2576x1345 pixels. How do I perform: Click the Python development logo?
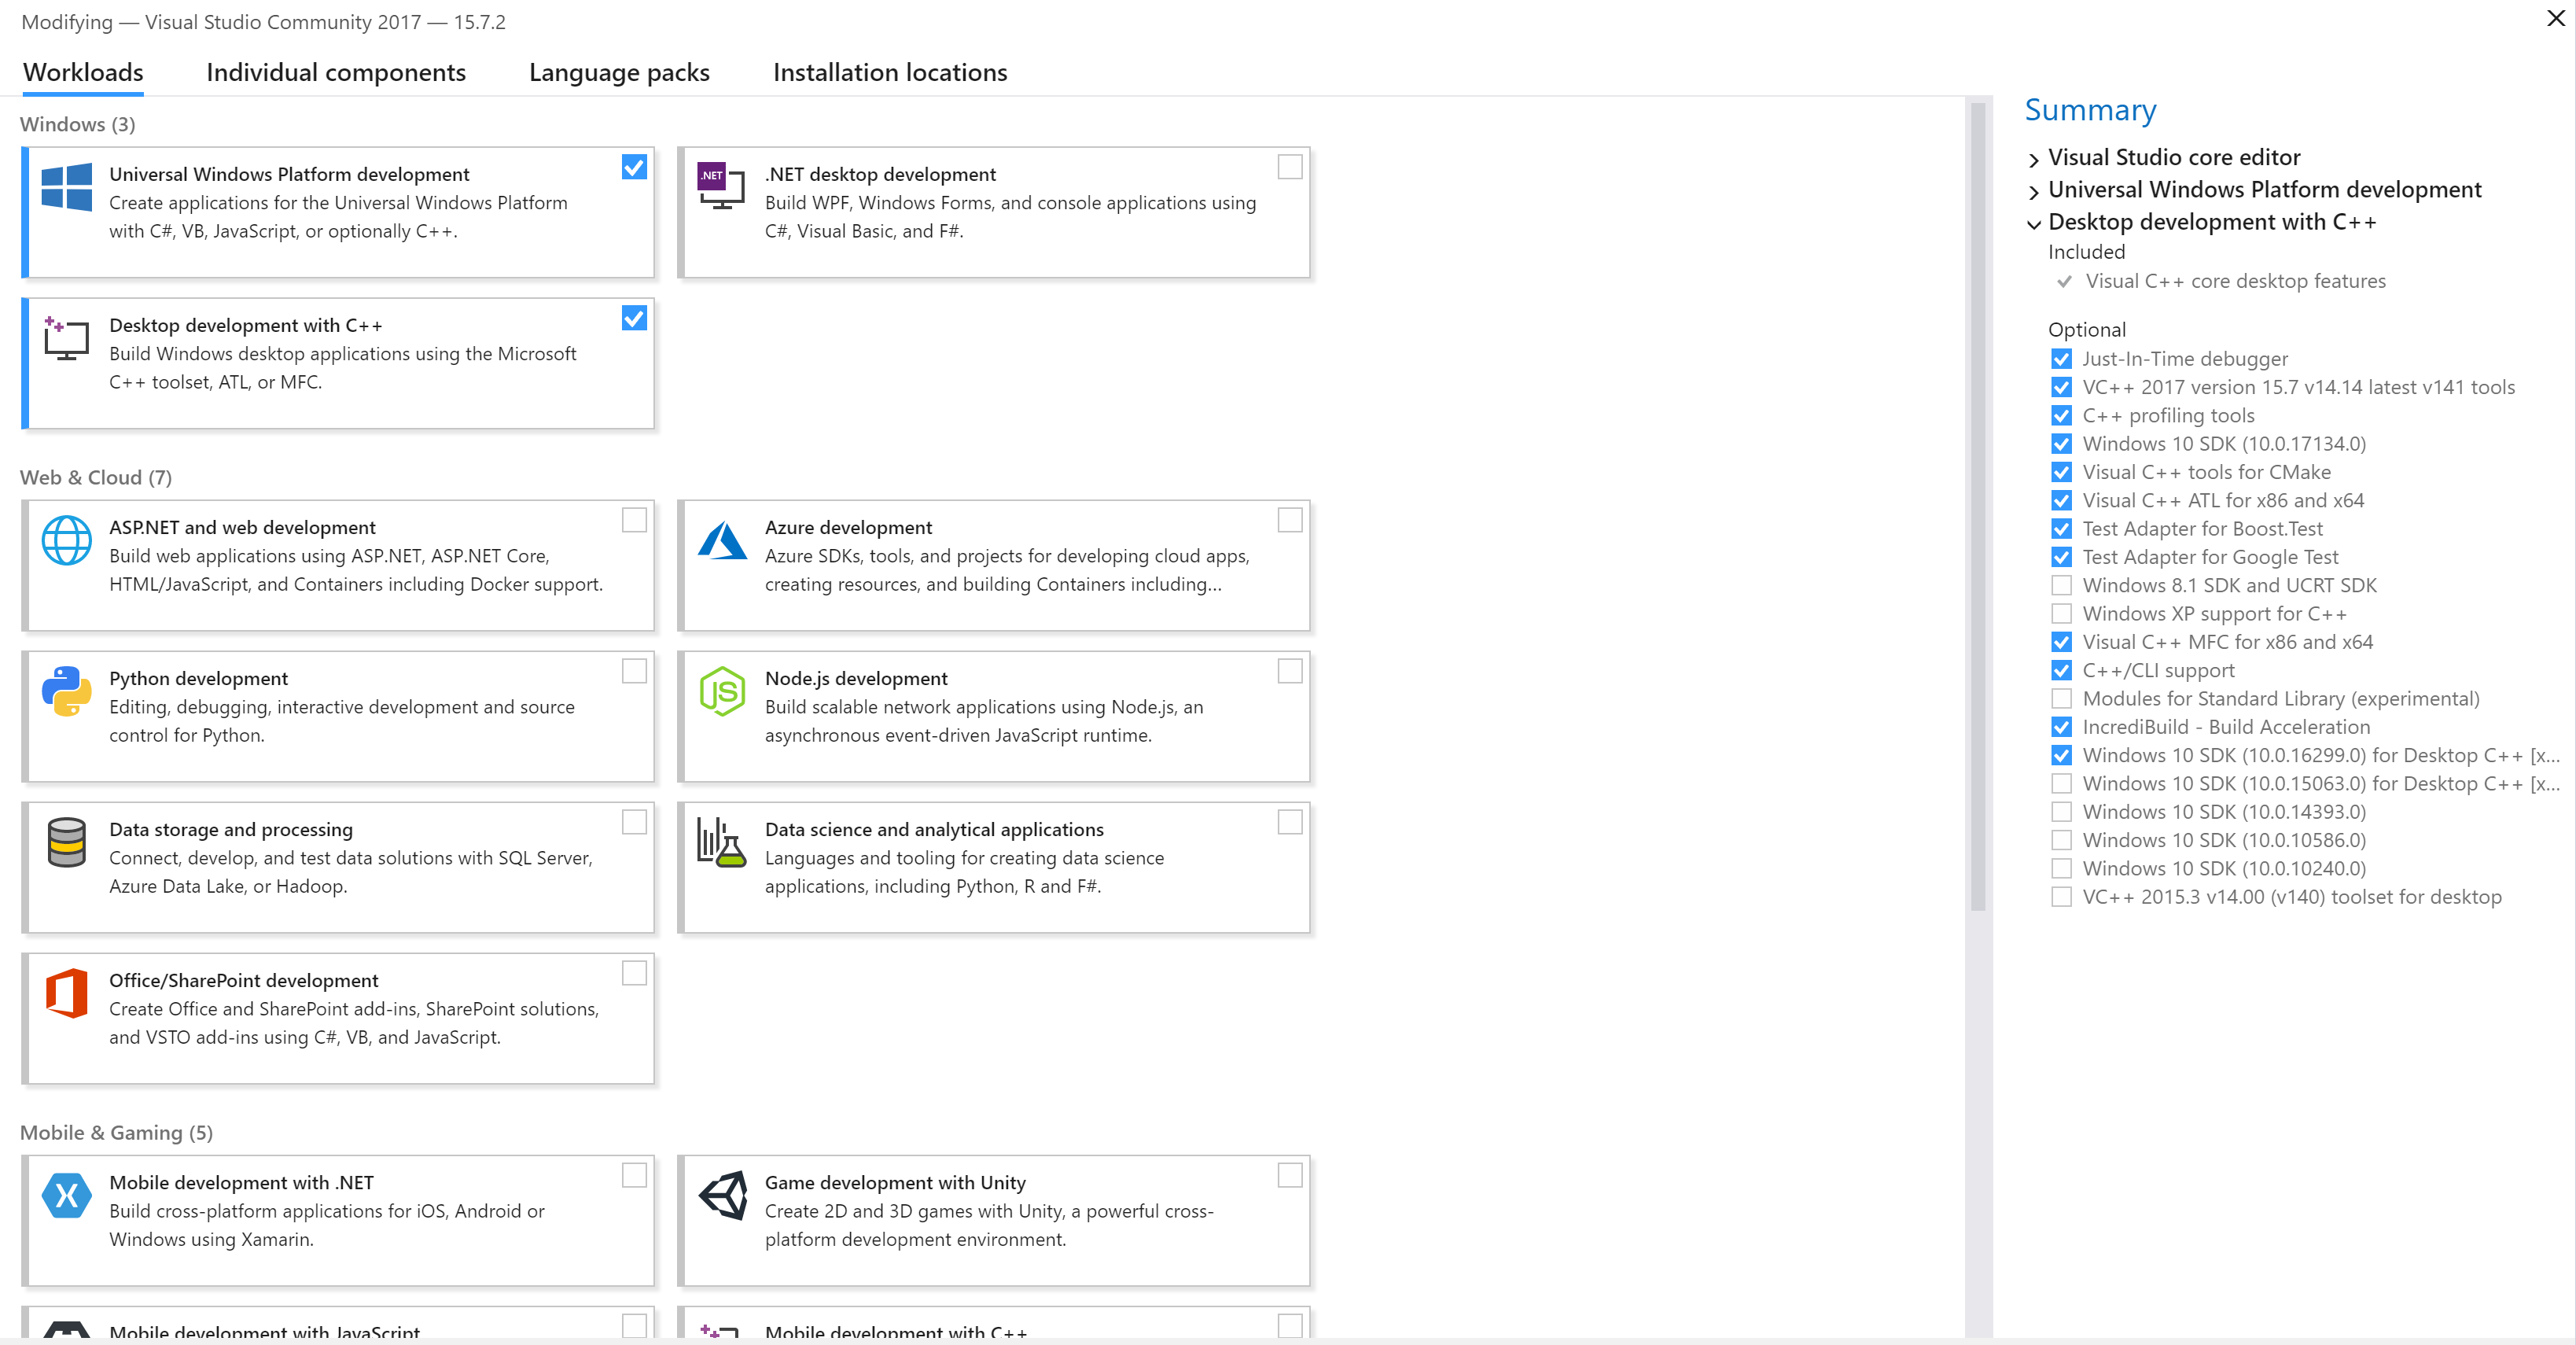66,691
